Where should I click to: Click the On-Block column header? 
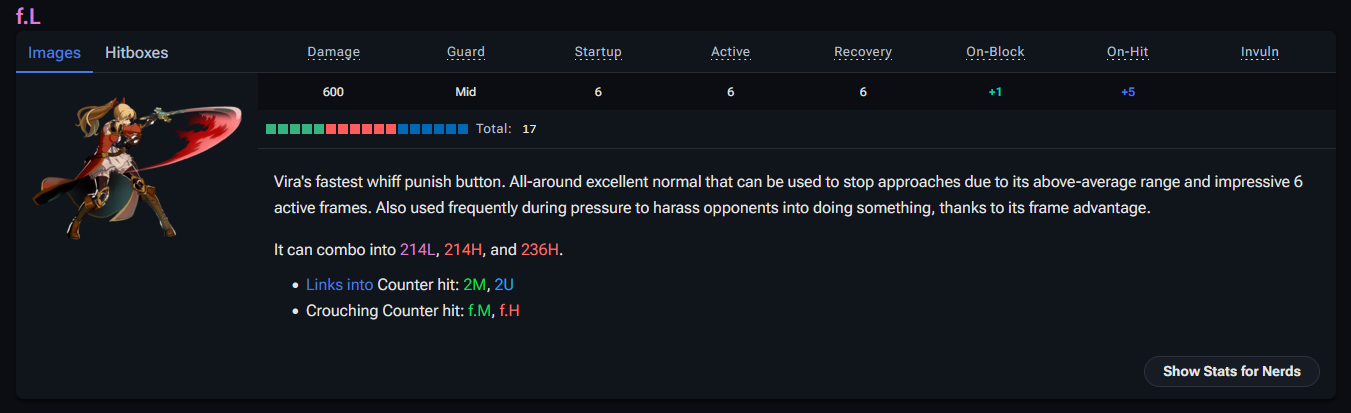(x=995, y=52)
